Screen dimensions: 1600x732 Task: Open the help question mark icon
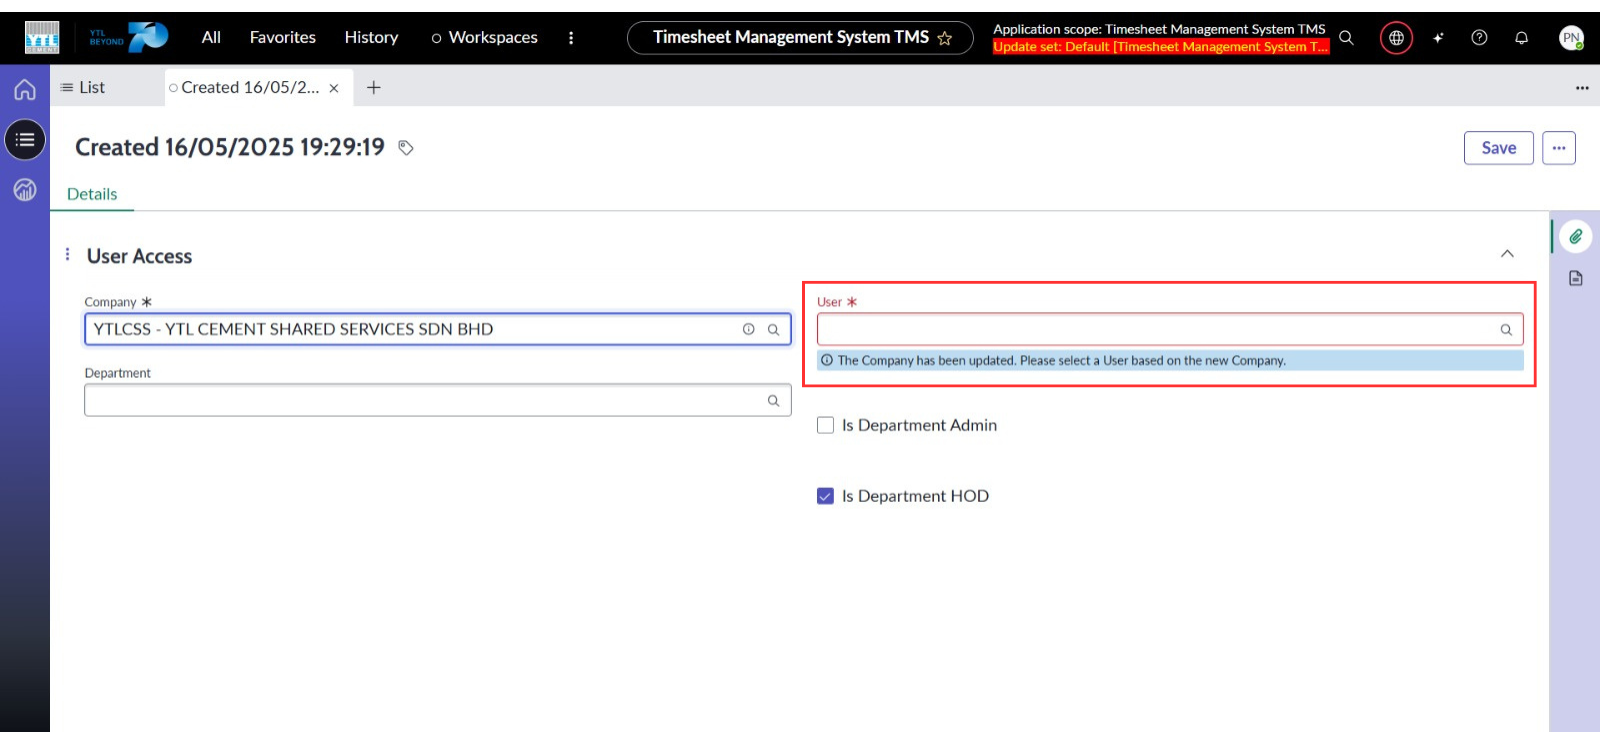click(x=1479, y=38)
